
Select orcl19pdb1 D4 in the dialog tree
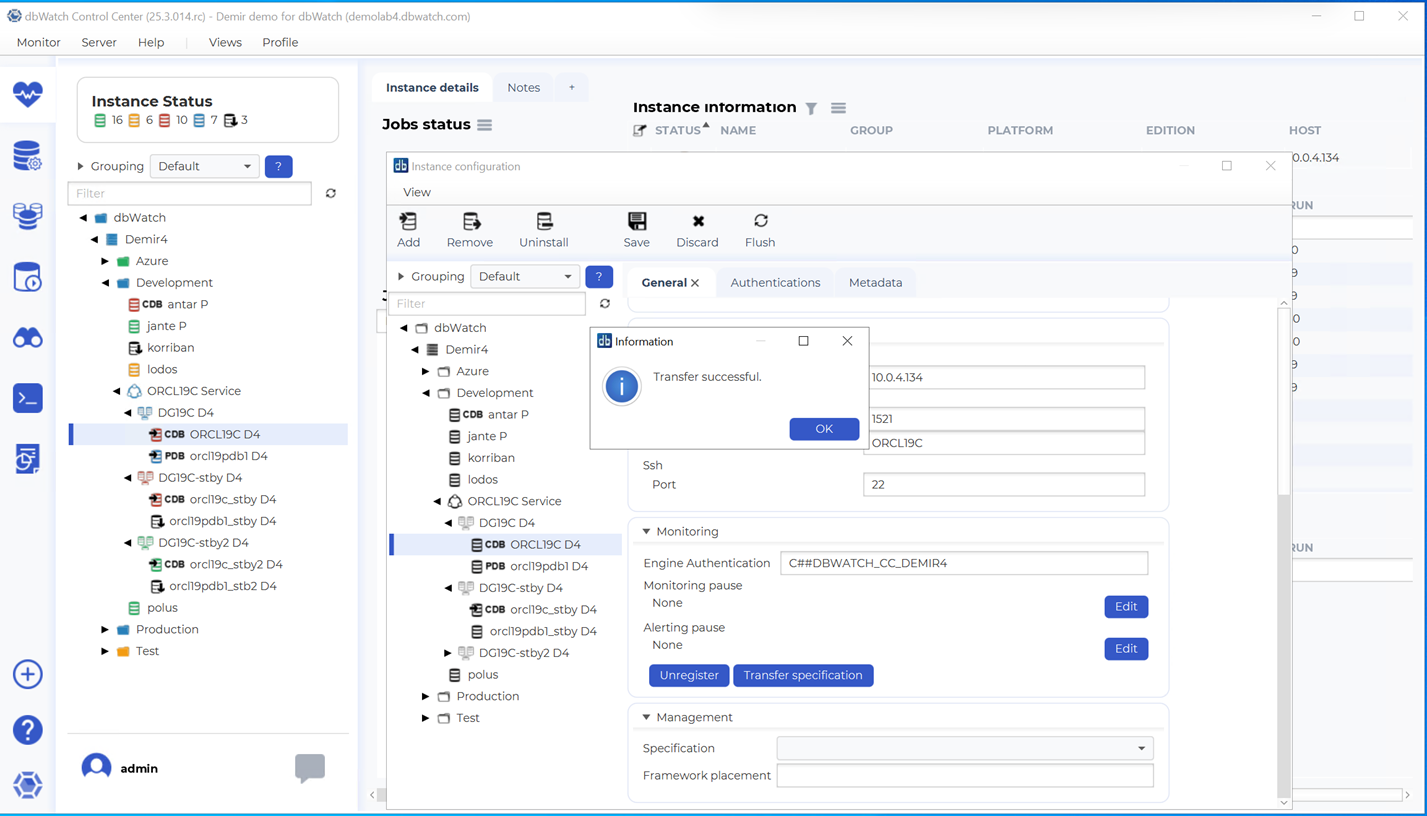(x=548, y=566)
